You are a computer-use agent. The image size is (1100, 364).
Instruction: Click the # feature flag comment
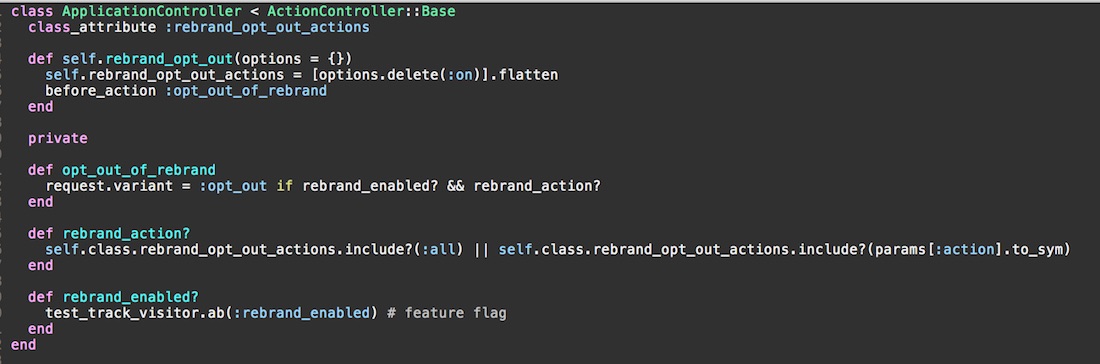[x=447, y=312]
